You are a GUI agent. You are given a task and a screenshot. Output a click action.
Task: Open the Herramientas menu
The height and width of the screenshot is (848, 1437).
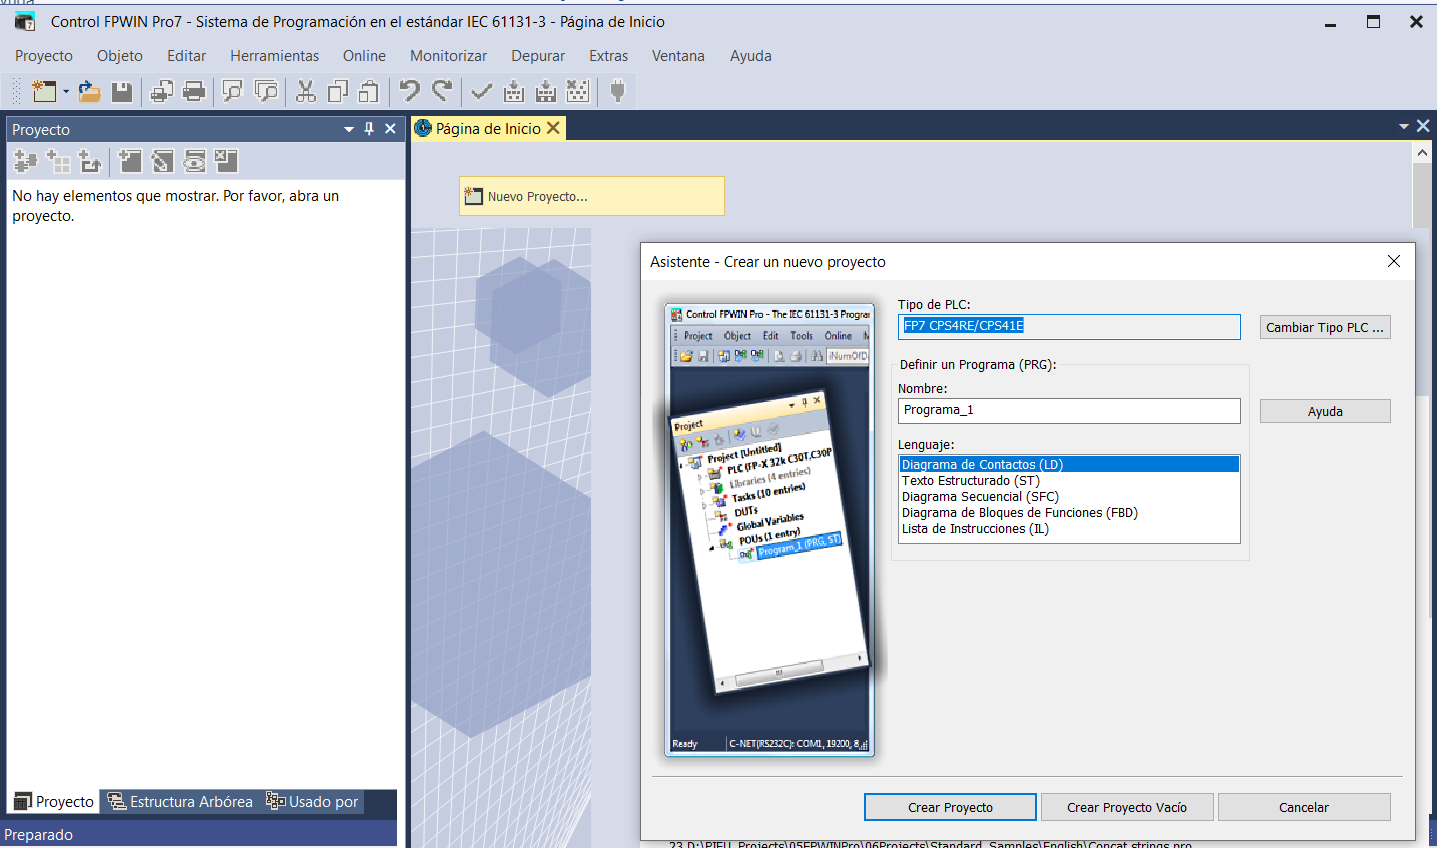(x=275, y=56)
